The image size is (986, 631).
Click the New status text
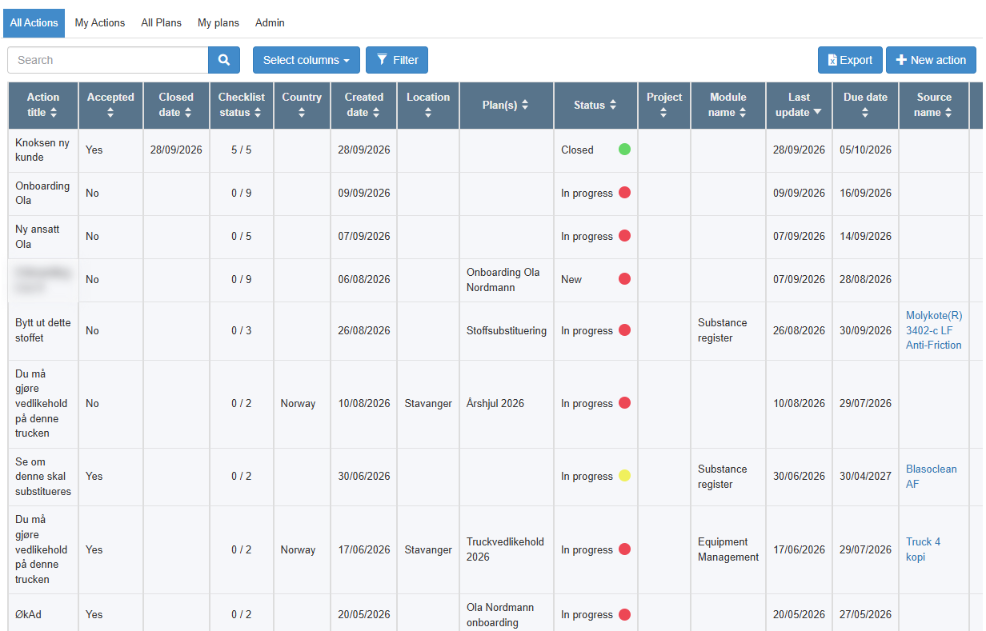tap(572, 279)
